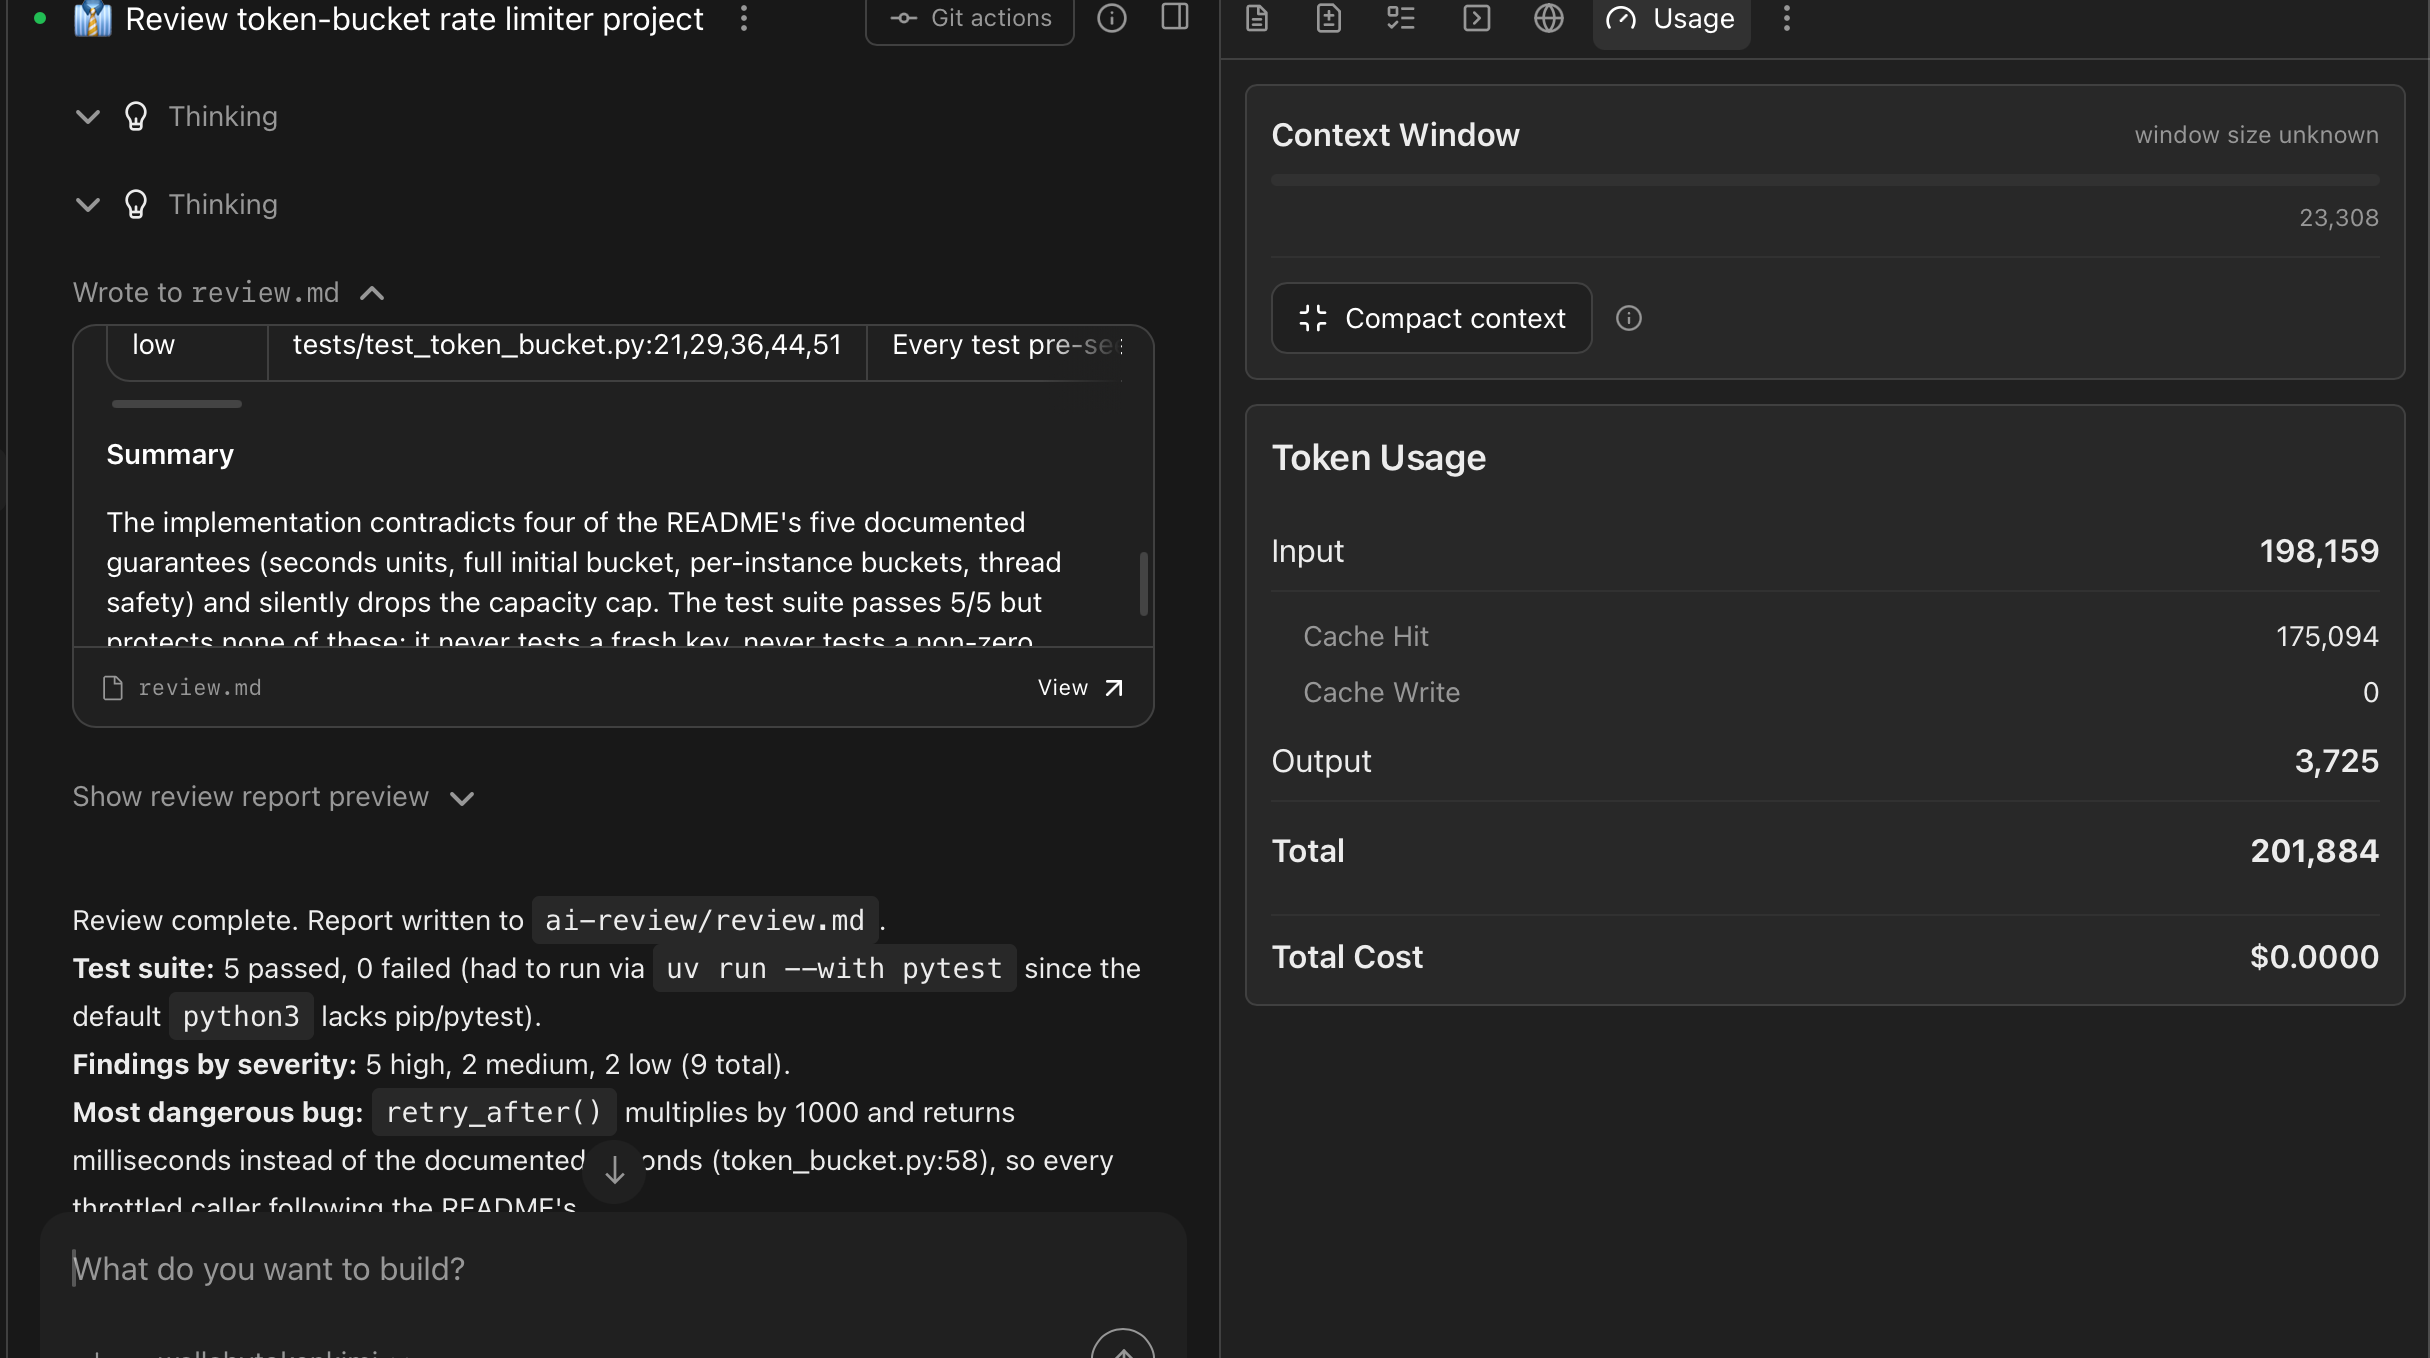Click the vertical scrollbar of review preview card

coord(1144,584)
